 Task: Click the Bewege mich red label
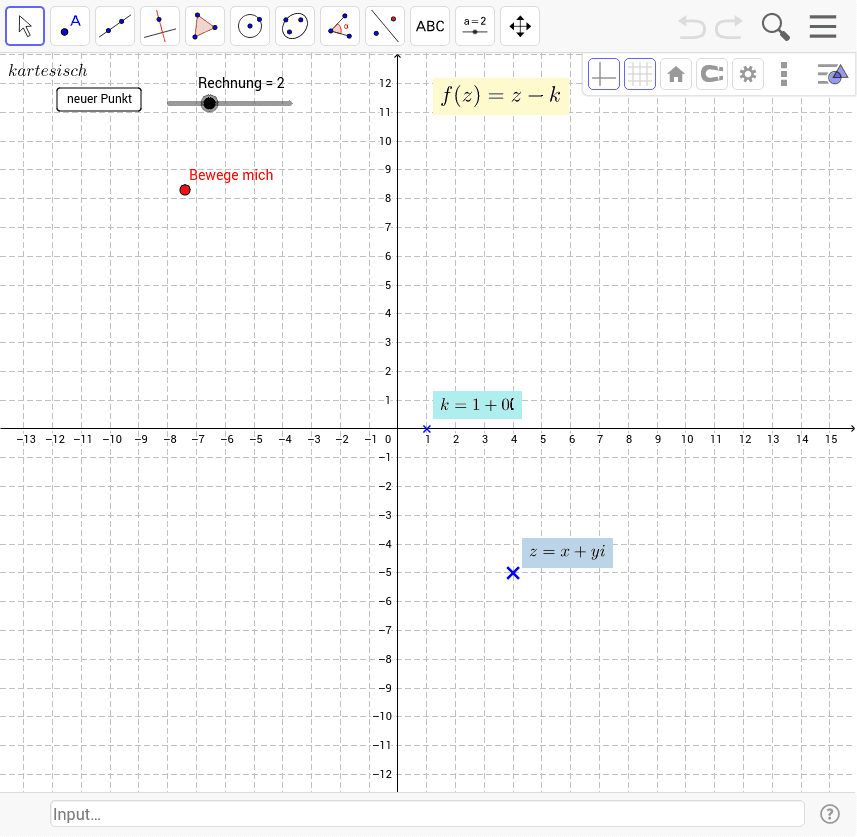[231, 175]
